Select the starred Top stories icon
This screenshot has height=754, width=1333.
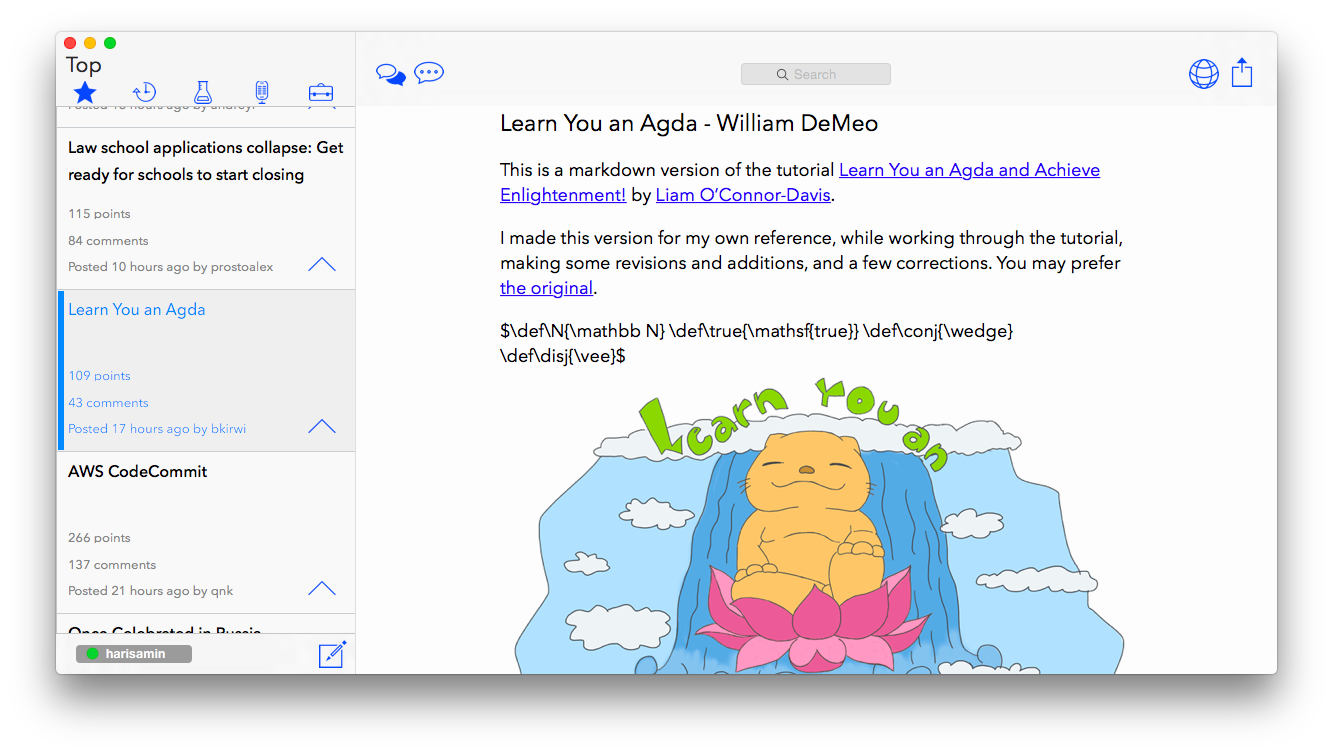(84, 92)
